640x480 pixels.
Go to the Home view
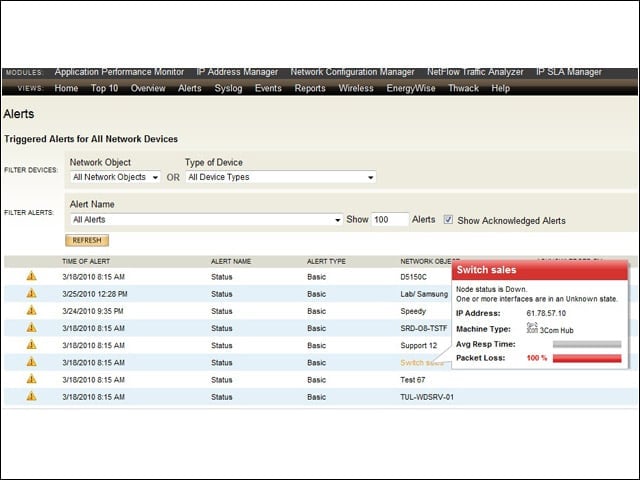pos(66,88)
